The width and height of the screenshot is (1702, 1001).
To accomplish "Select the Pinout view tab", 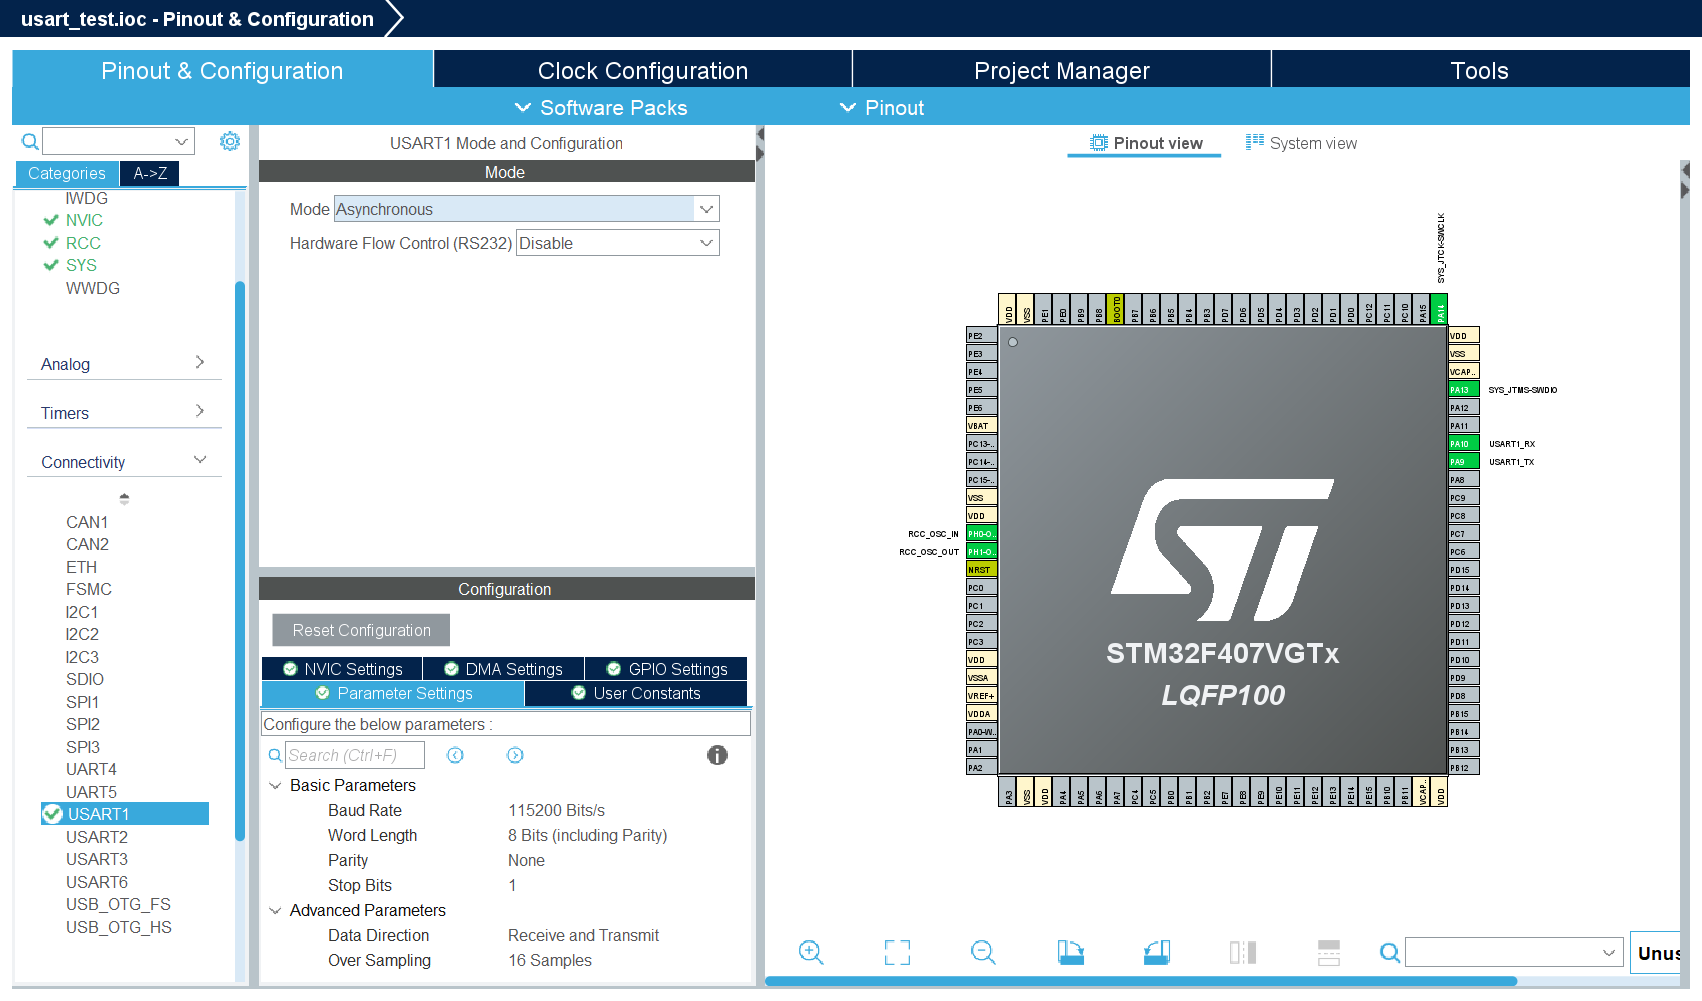I will 1145,143.
